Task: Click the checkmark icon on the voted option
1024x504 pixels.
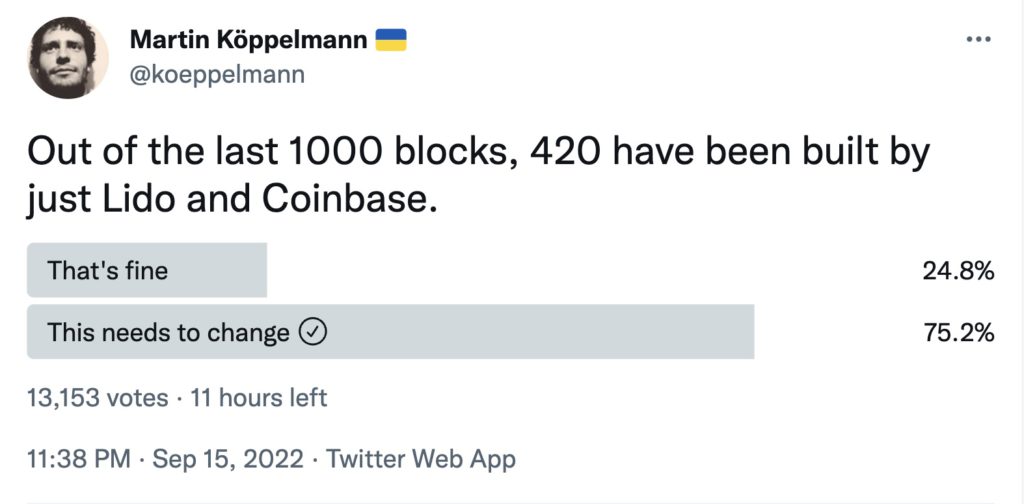Action: pos(313,333)
